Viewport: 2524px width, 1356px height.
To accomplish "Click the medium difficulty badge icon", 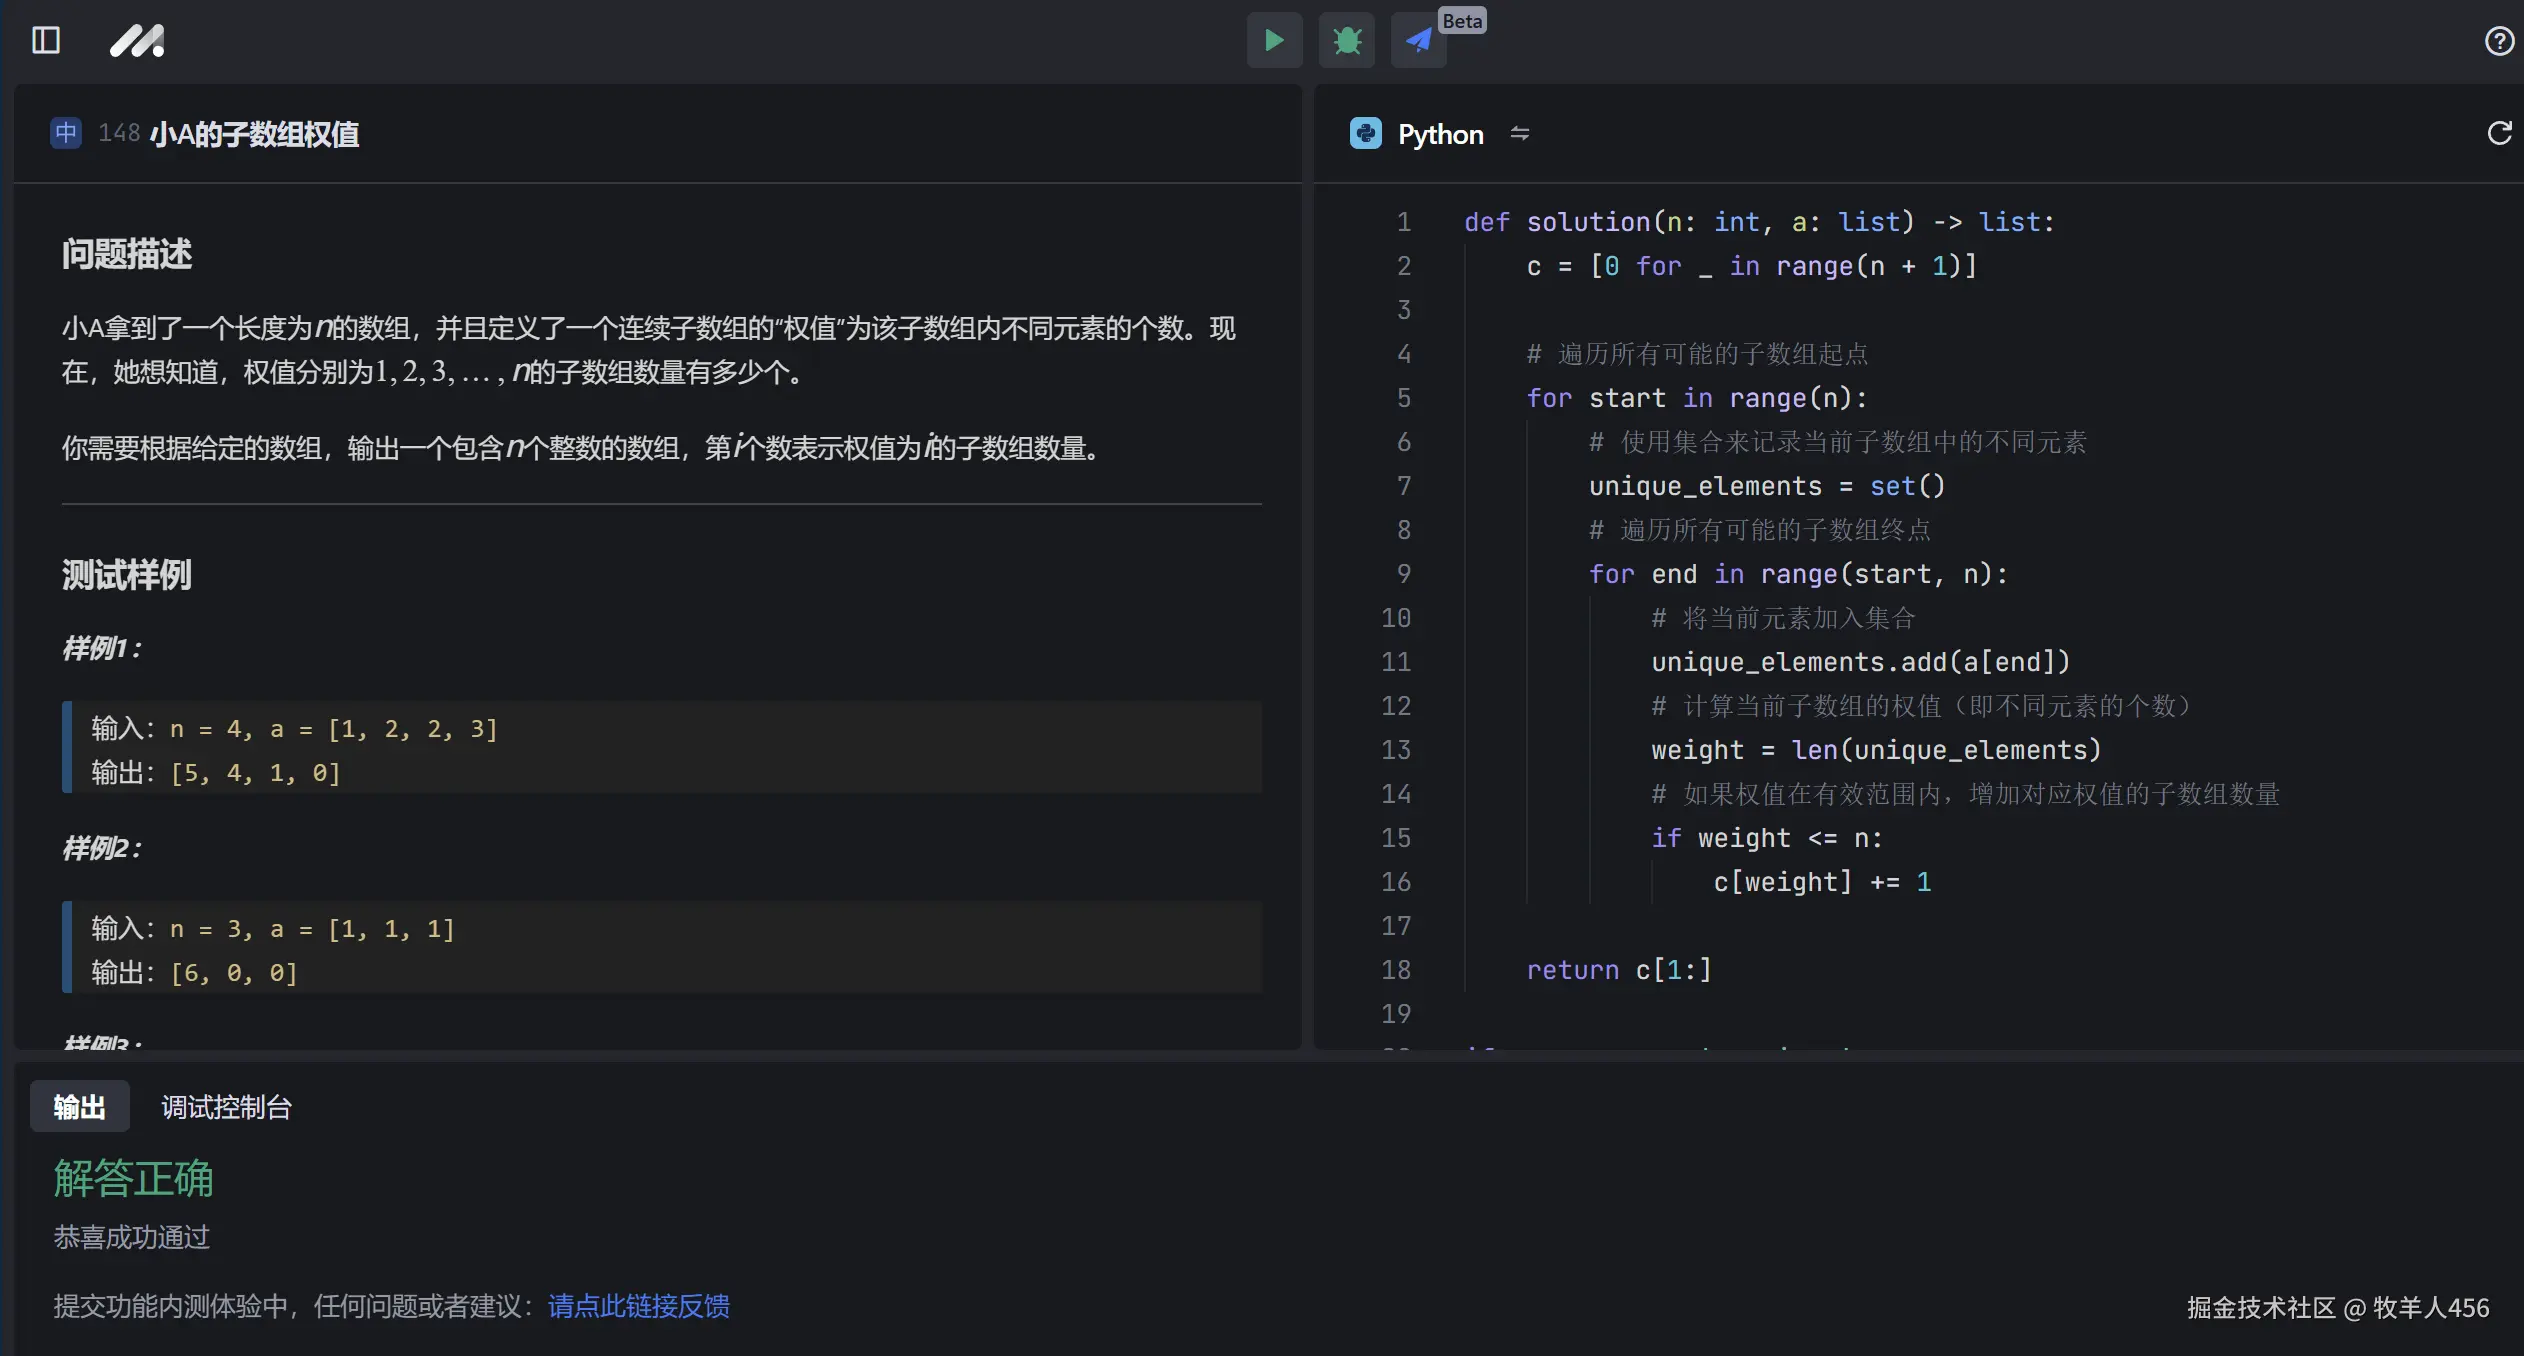I will [x=66, y=133].
